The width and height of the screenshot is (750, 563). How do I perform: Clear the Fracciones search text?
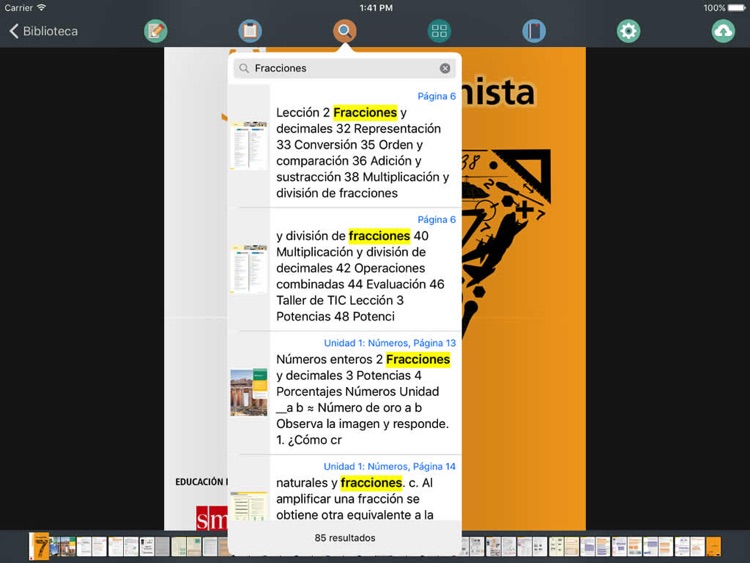point(445,68)
